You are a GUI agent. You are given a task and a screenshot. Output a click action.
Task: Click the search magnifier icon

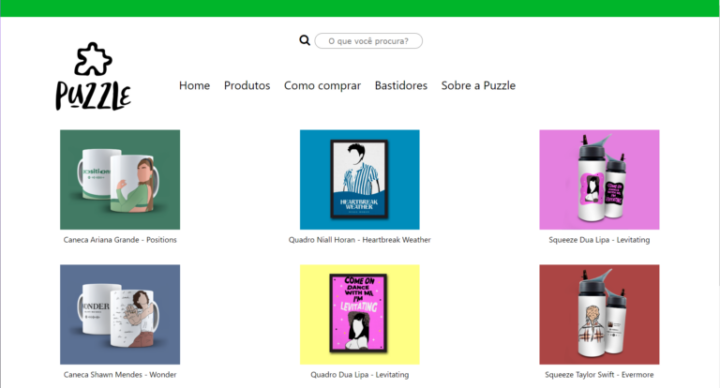pyautogui.click(x=304, y=40)
